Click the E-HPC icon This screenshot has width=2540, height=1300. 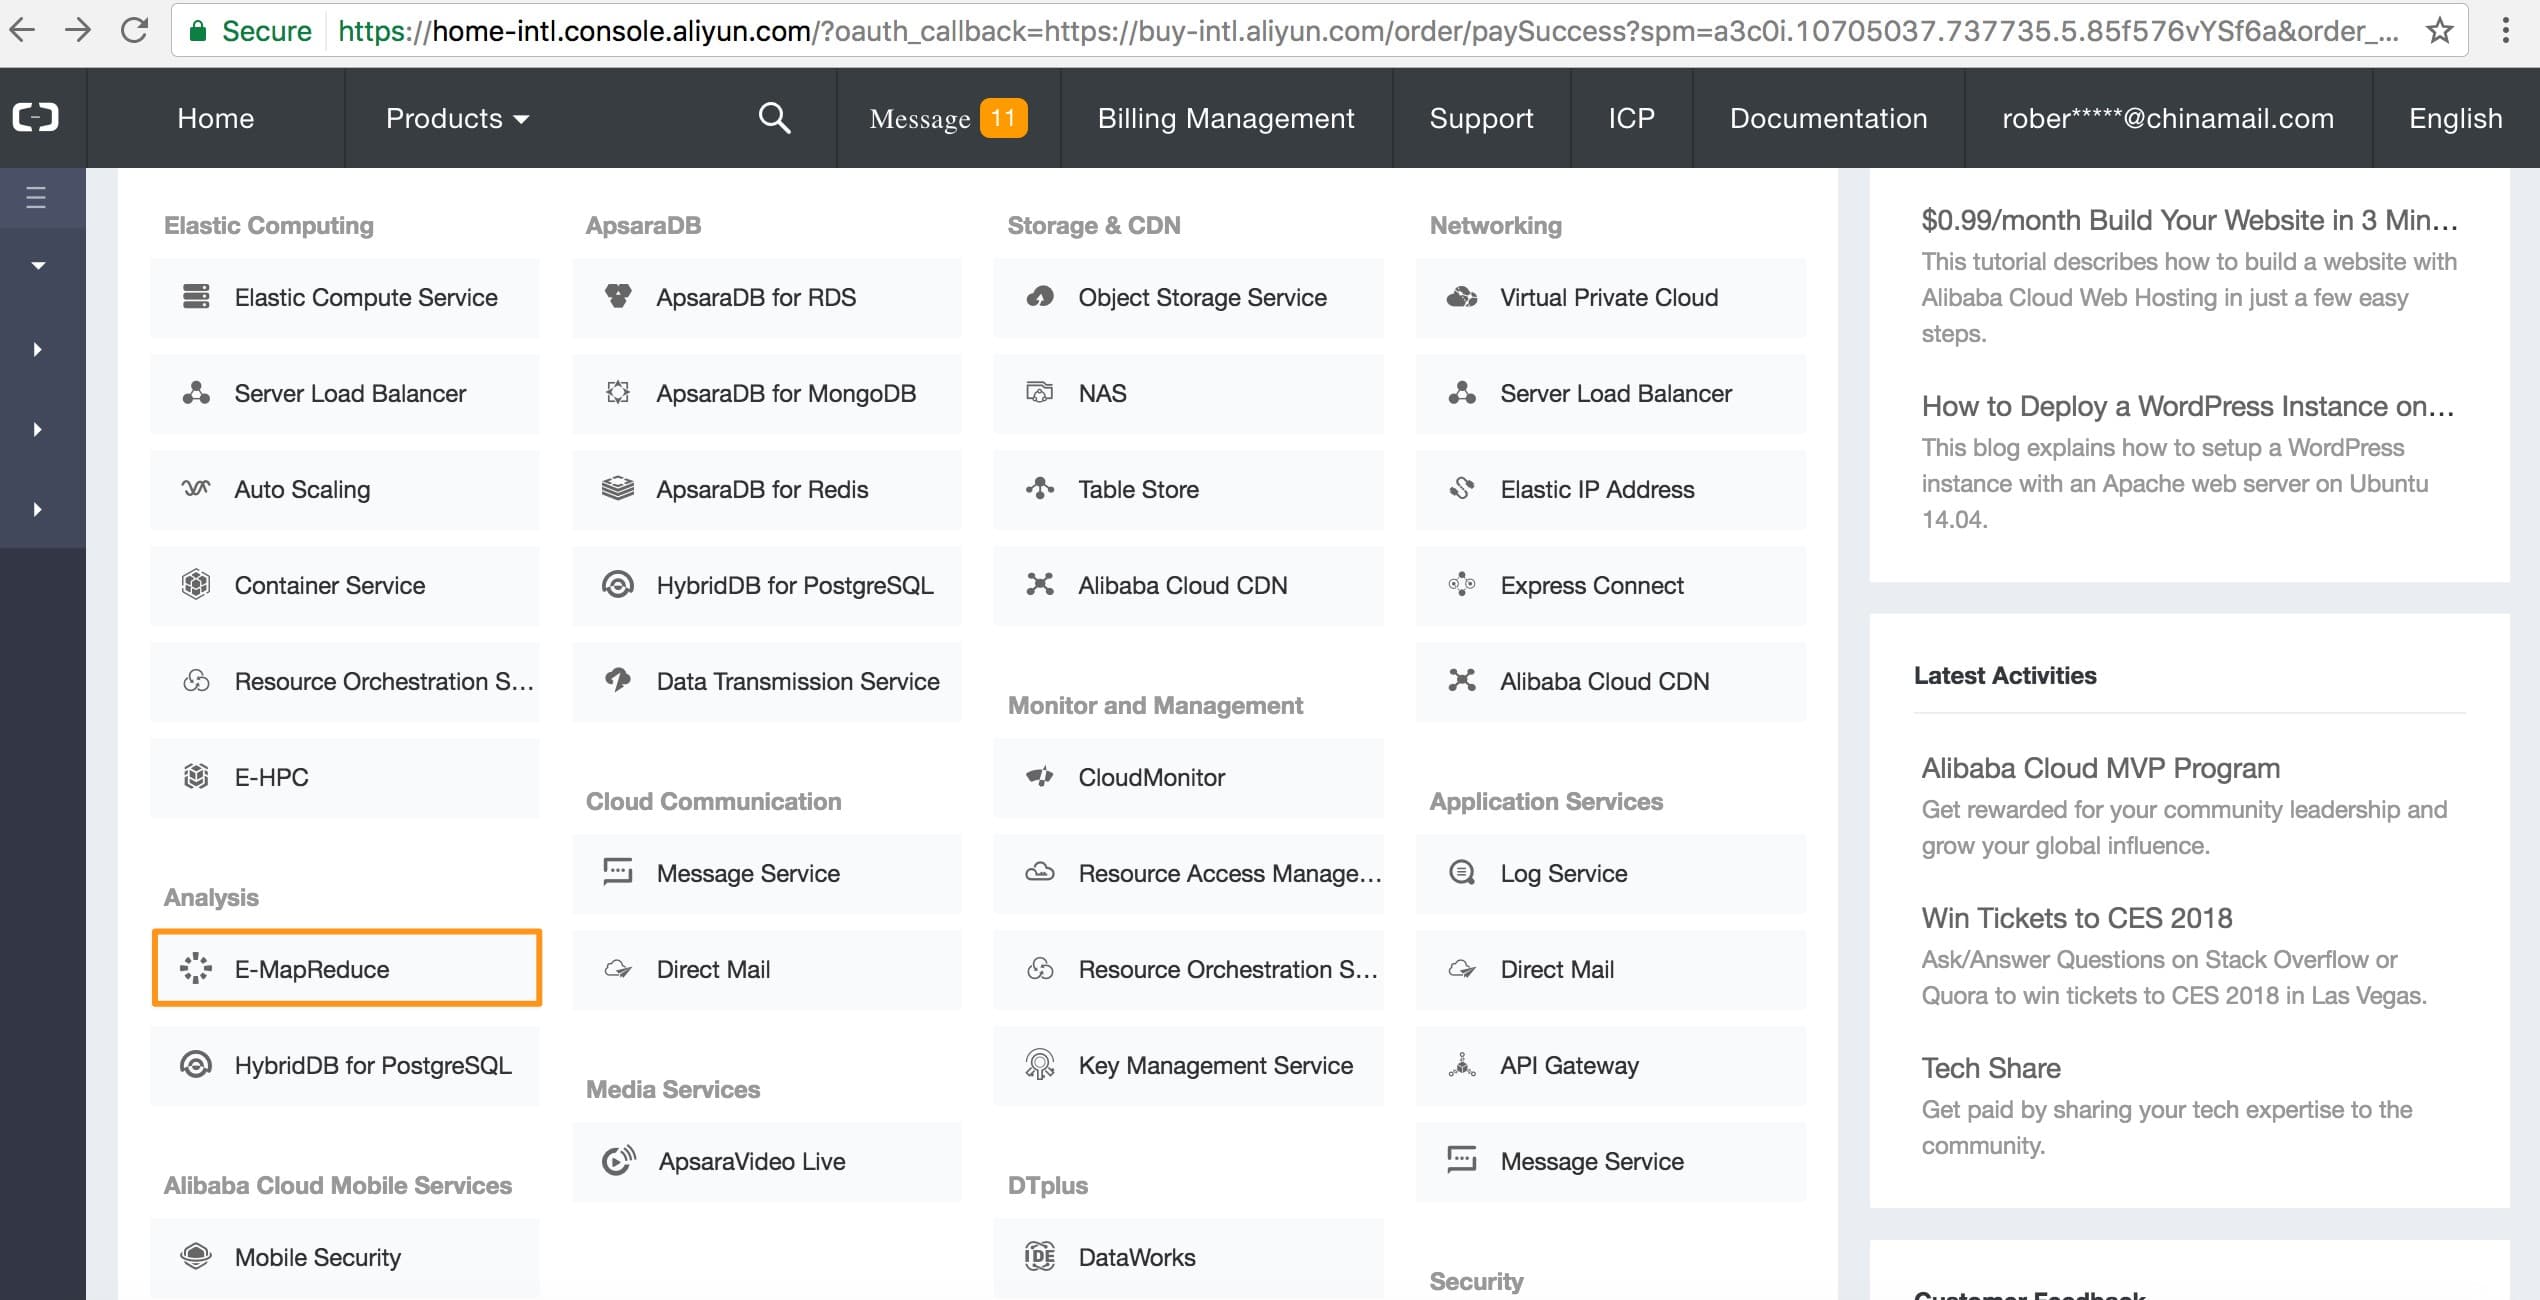(196, 777)
